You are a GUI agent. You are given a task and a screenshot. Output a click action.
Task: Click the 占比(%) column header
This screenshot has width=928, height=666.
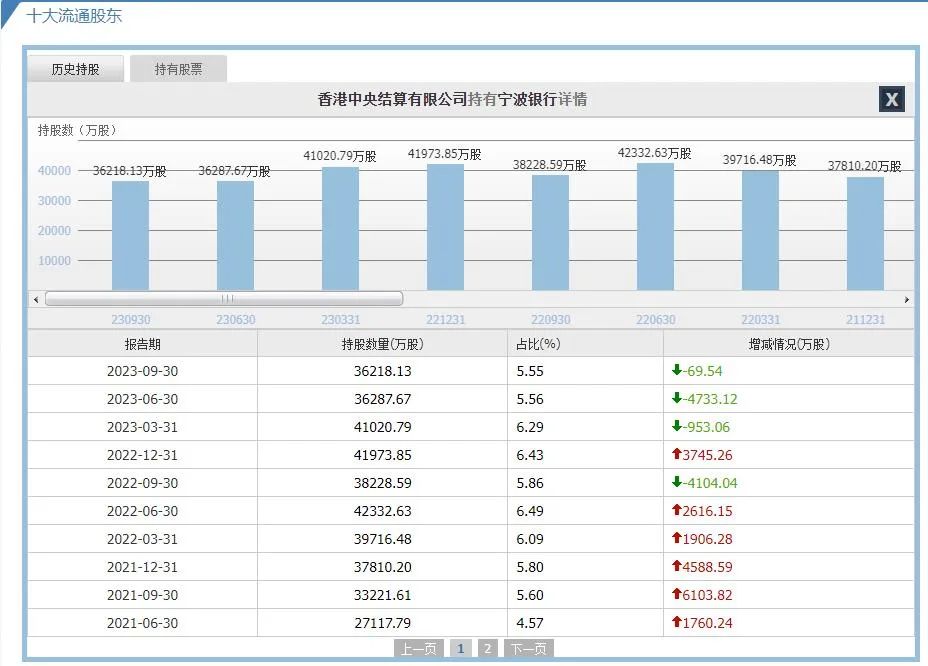[x=585, y=344]
